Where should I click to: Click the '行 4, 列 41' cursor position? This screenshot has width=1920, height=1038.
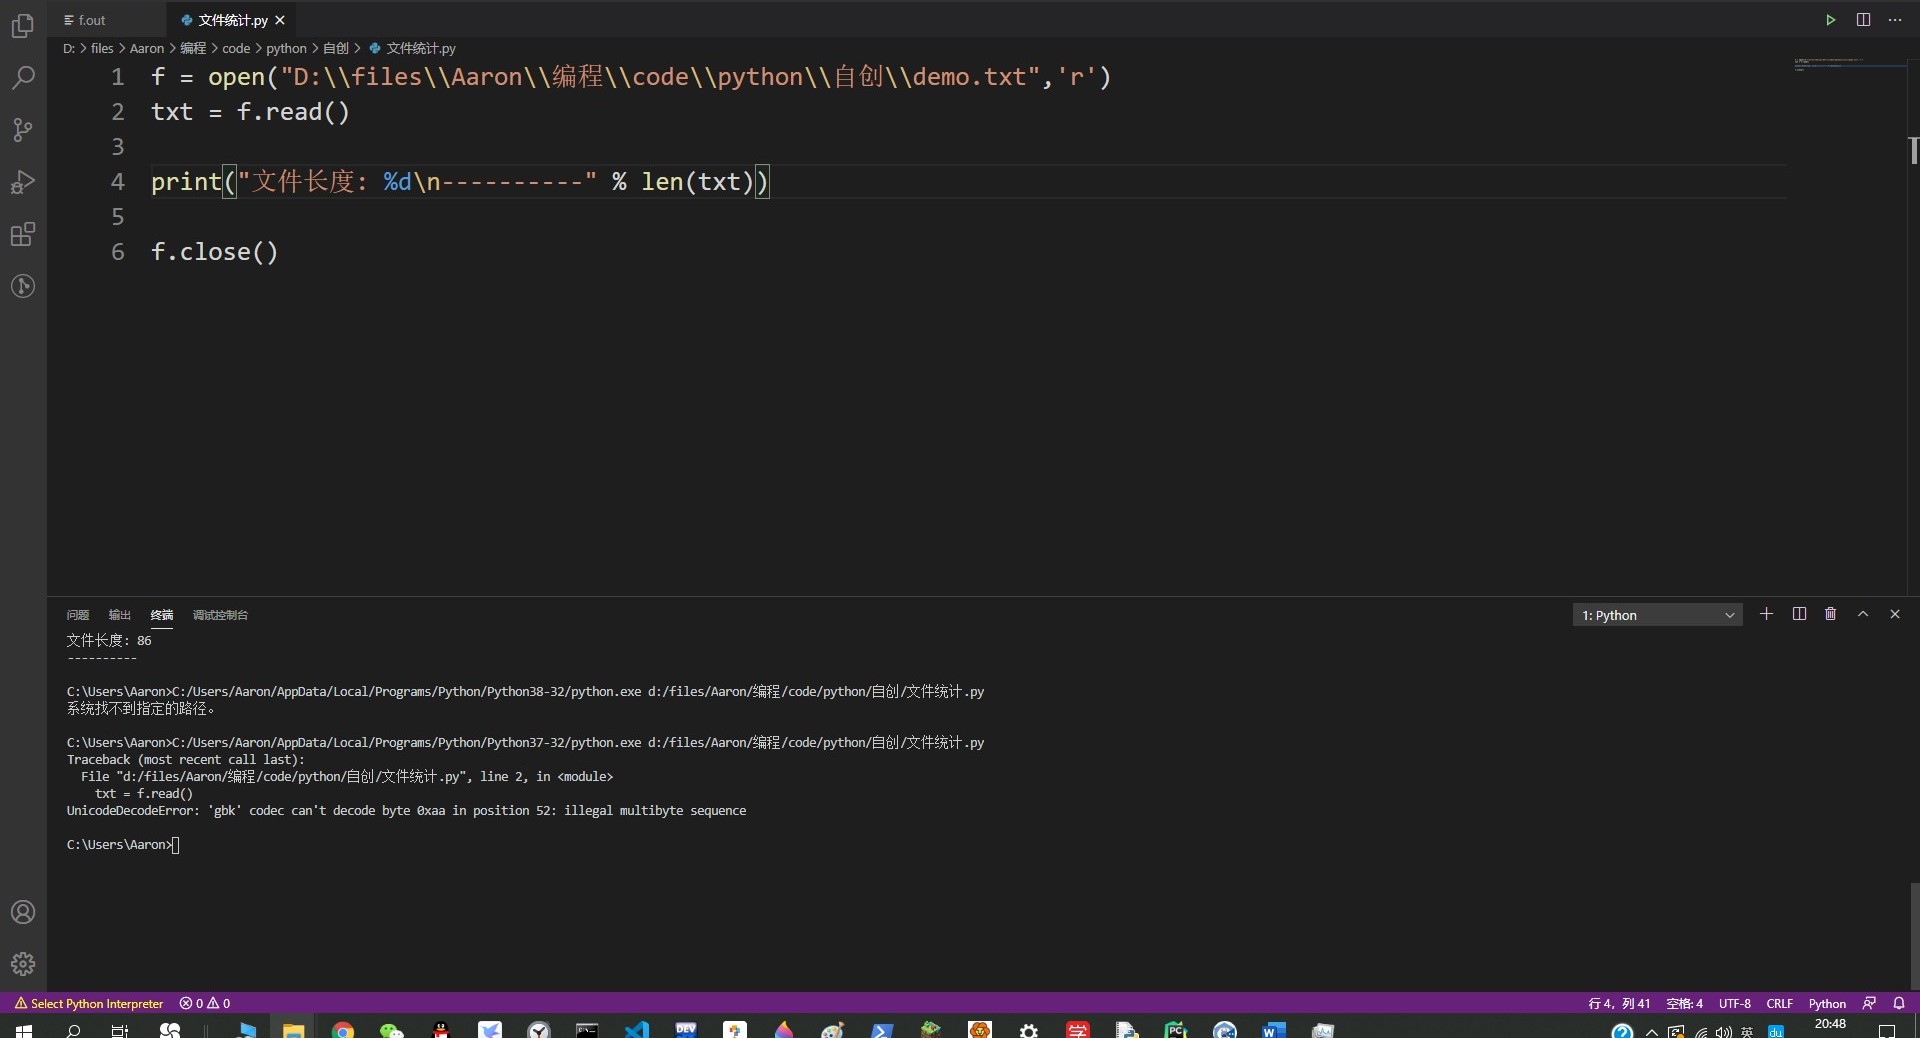[x=1619, y=1003]
